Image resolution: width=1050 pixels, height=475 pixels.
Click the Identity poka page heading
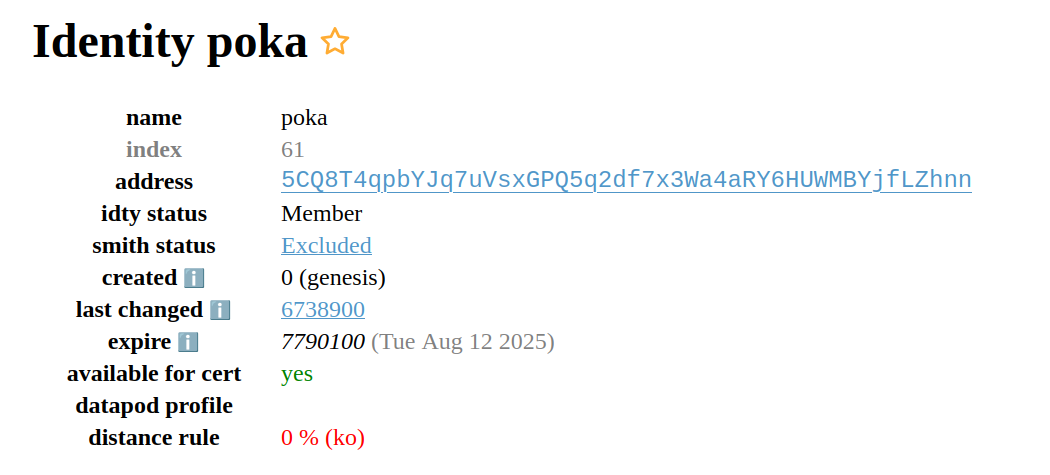pos(170,42)
